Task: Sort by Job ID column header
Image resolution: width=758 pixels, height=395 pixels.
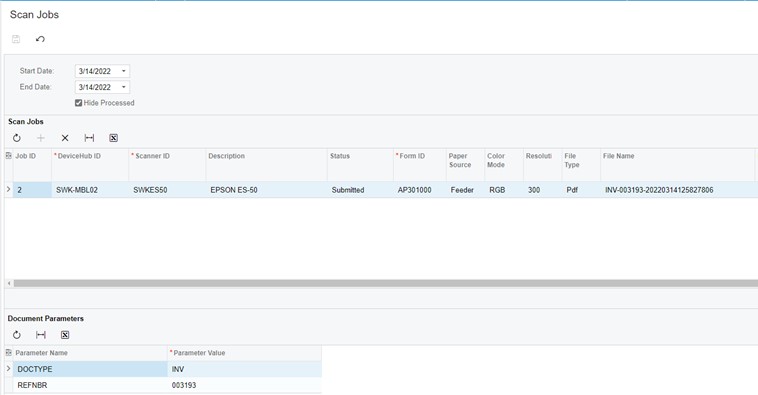Action: (32, 165)
